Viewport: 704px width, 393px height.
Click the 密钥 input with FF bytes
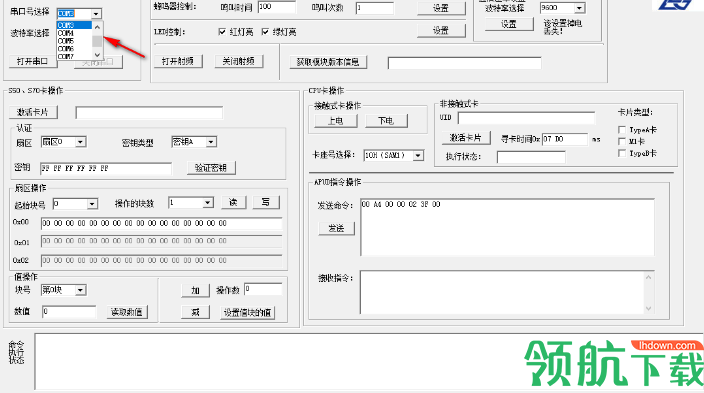[x=106, y=168]
